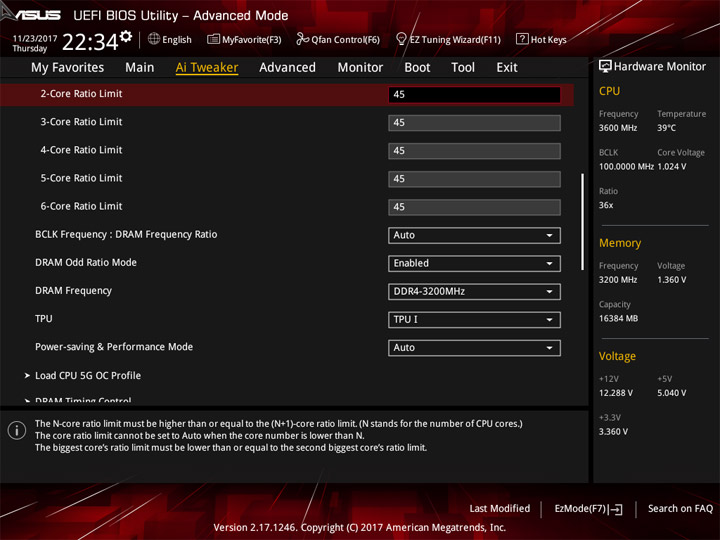Open BCLK Frequency : DRAM Frequency Ratio dropdown
Viewport: 720px width, 540px height.
474,235
